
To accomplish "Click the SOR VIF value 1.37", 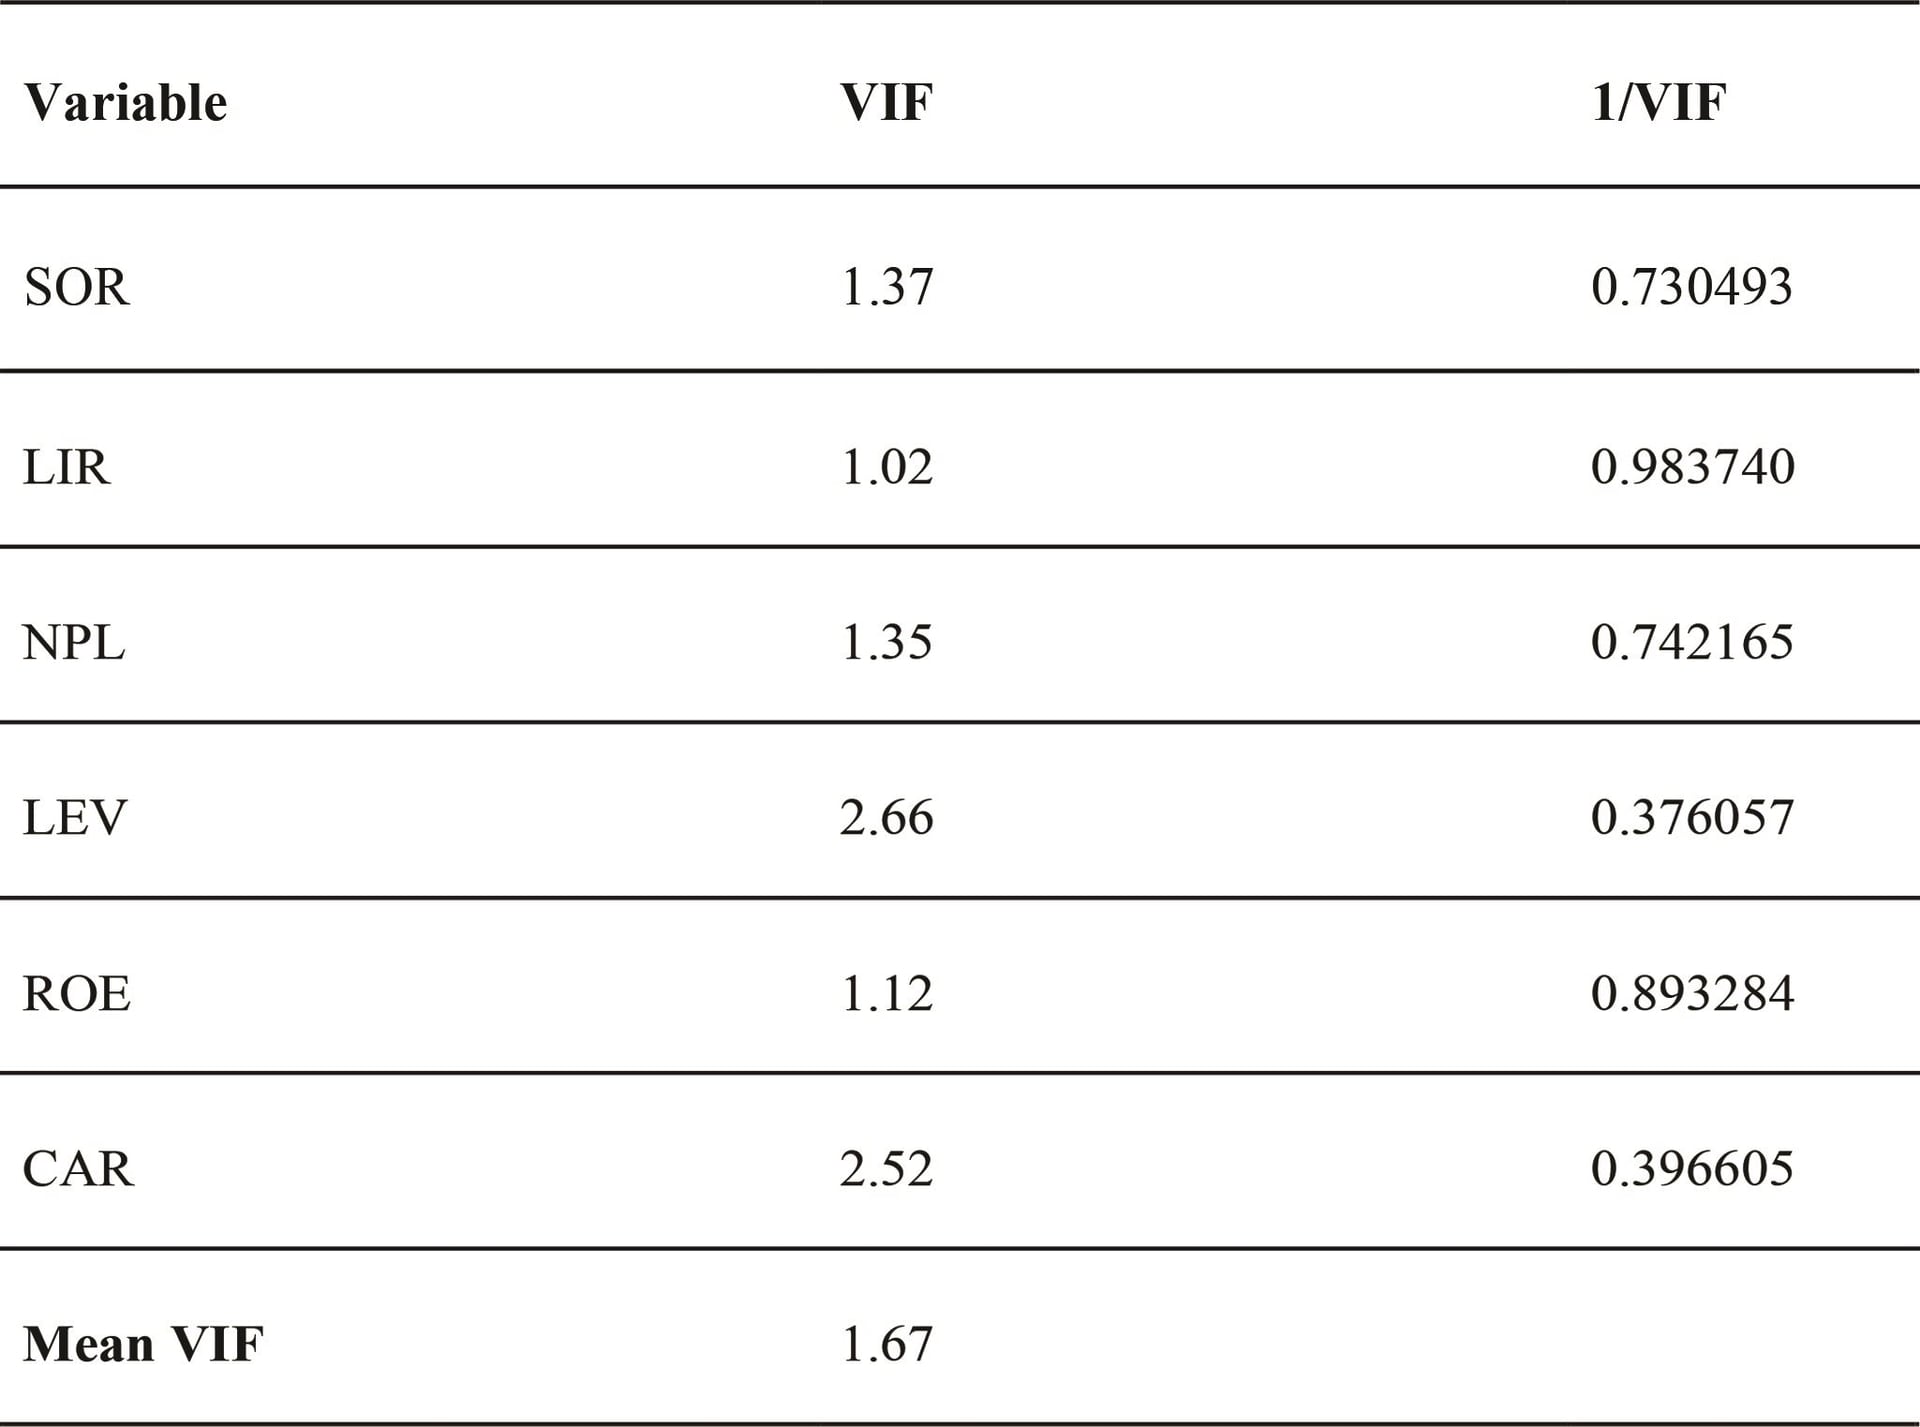I will point(886,287).
